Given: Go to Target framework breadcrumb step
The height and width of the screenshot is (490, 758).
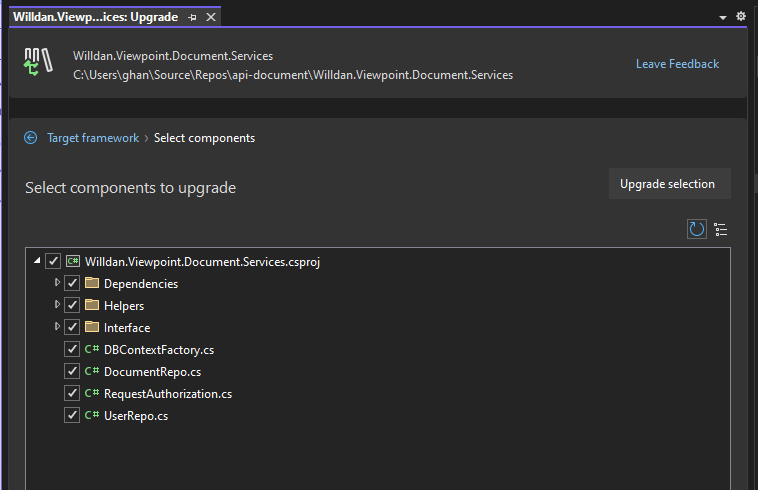Looking at the screenshot, I should (x=93, y=138).
